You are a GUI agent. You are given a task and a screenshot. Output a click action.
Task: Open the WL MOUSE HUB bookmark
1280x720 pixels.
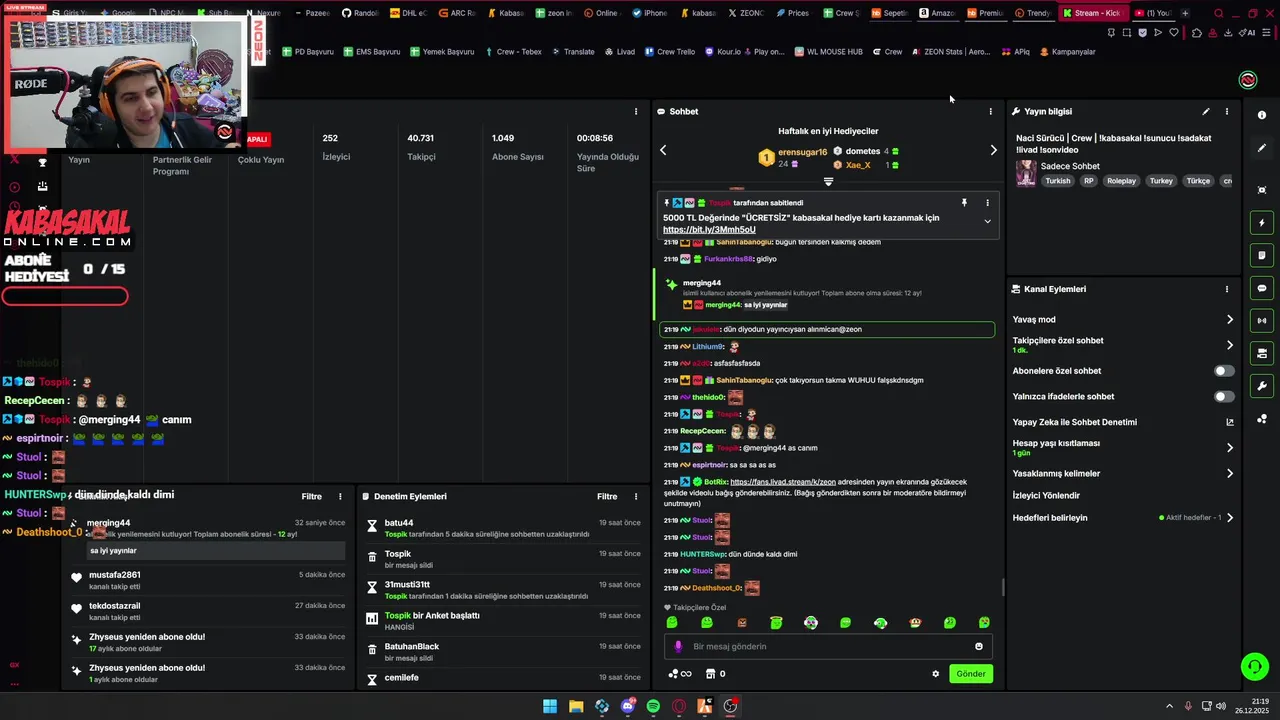coord(828,52)
